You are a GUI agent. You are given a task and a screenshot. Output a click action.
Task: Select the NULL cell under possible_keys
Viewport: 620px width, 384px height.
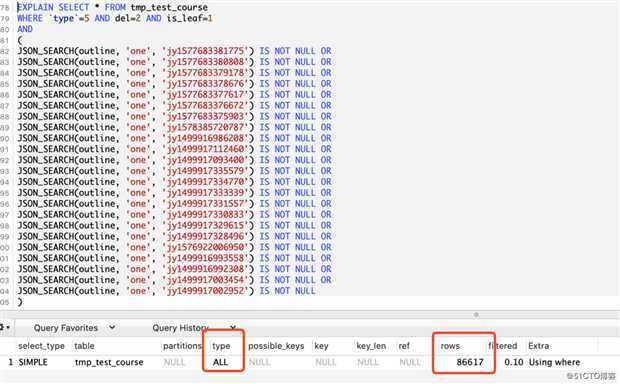coord(259,362)
